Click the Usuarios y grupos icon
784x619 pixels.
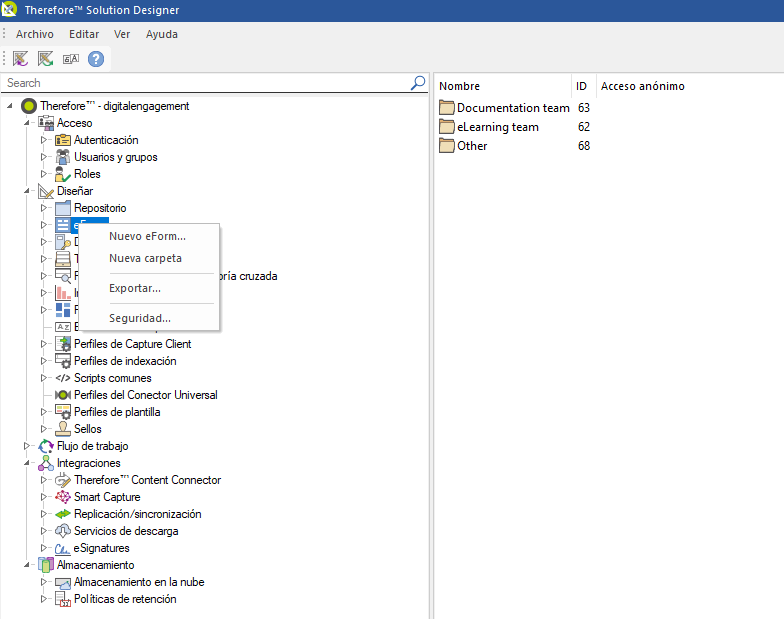click(63, 157)
